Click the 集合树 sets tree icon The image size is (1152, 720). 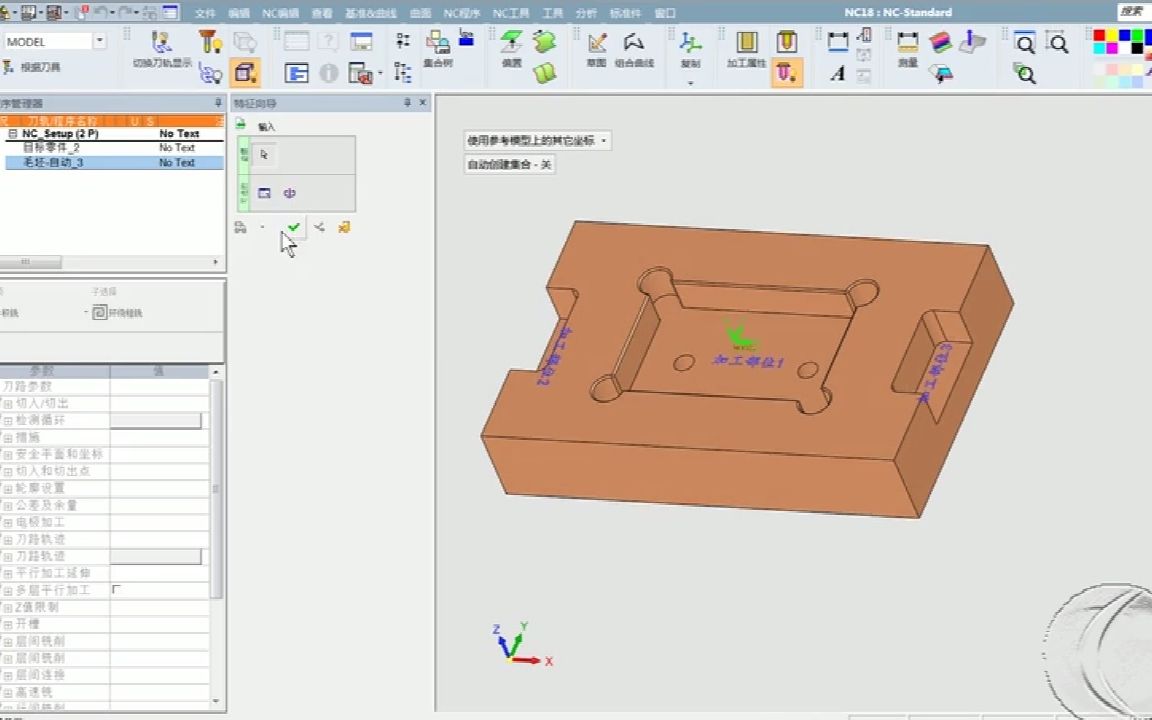437,43
